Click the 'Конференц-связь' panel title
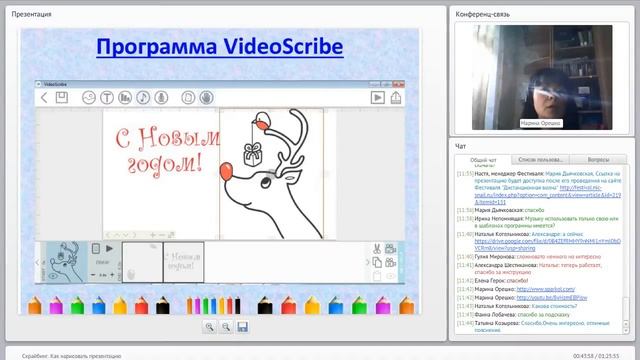Image resolution: width=640 pixels, height=360 pixels. (x=482, y=14)
